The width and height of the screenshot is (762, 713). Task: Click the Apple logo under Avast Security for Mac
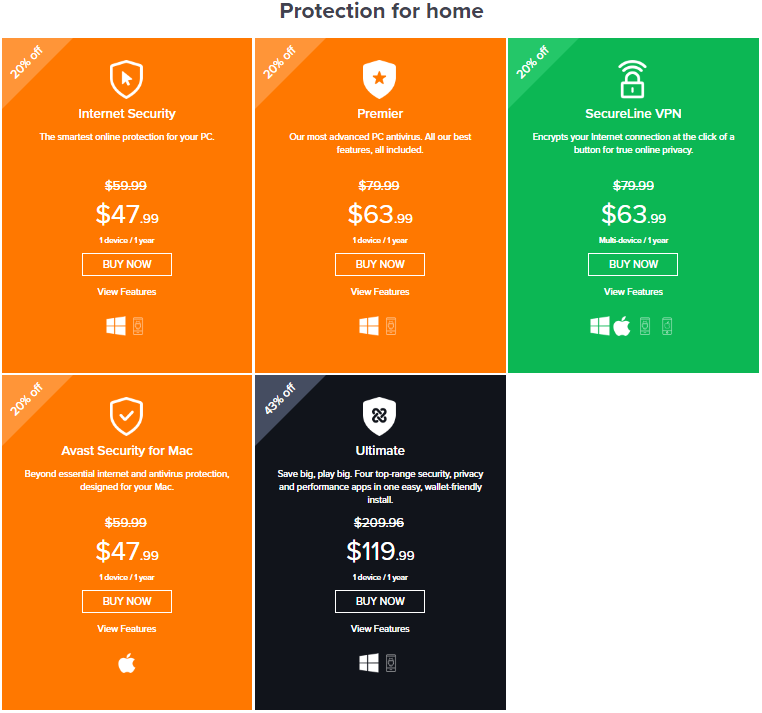[x=127, y=663]
